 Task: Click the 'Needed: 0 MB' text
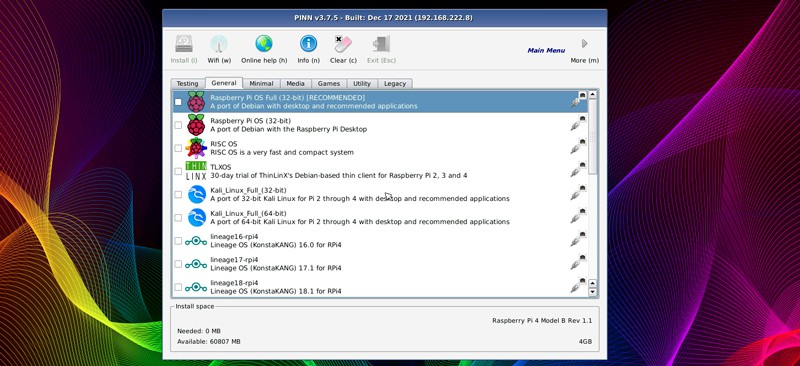tap(198, 331)
